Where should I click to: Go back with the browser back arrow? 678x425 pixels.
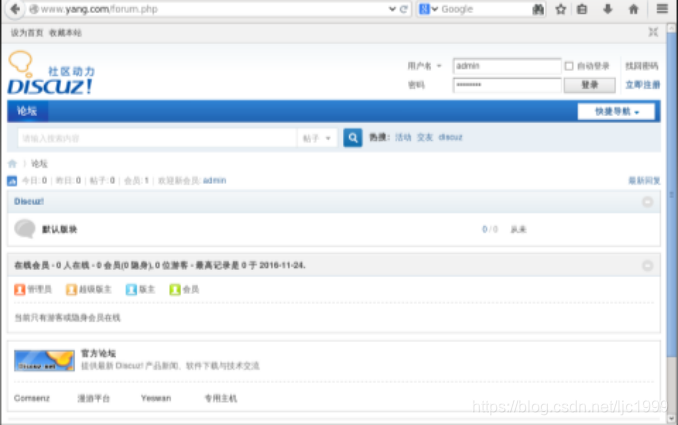point(15,9)
